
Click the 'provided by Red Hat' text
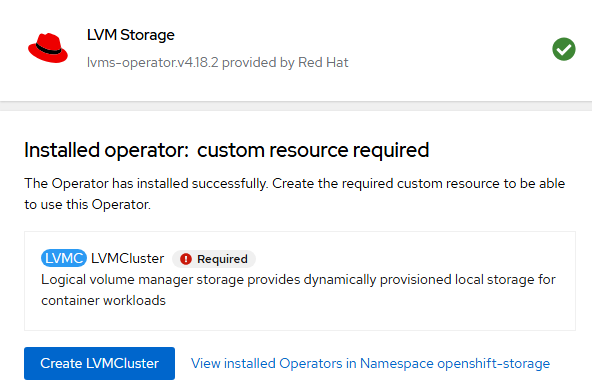(x=285, y=62)
